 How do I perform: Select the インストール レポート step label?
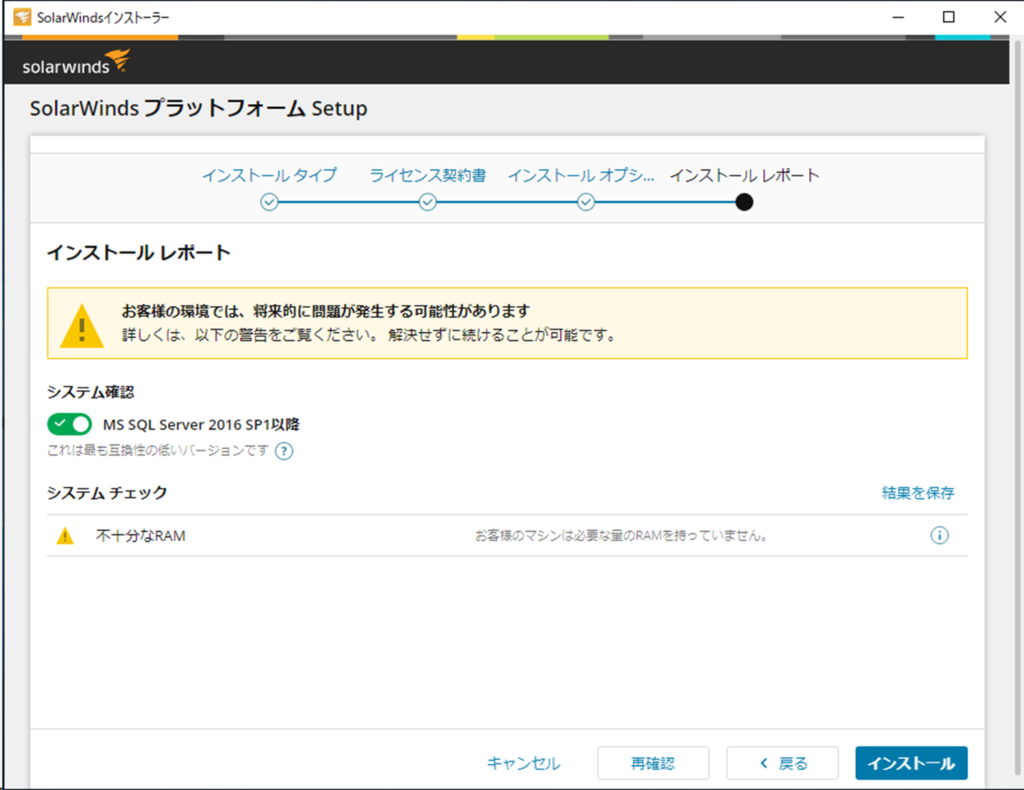point(744,175)
